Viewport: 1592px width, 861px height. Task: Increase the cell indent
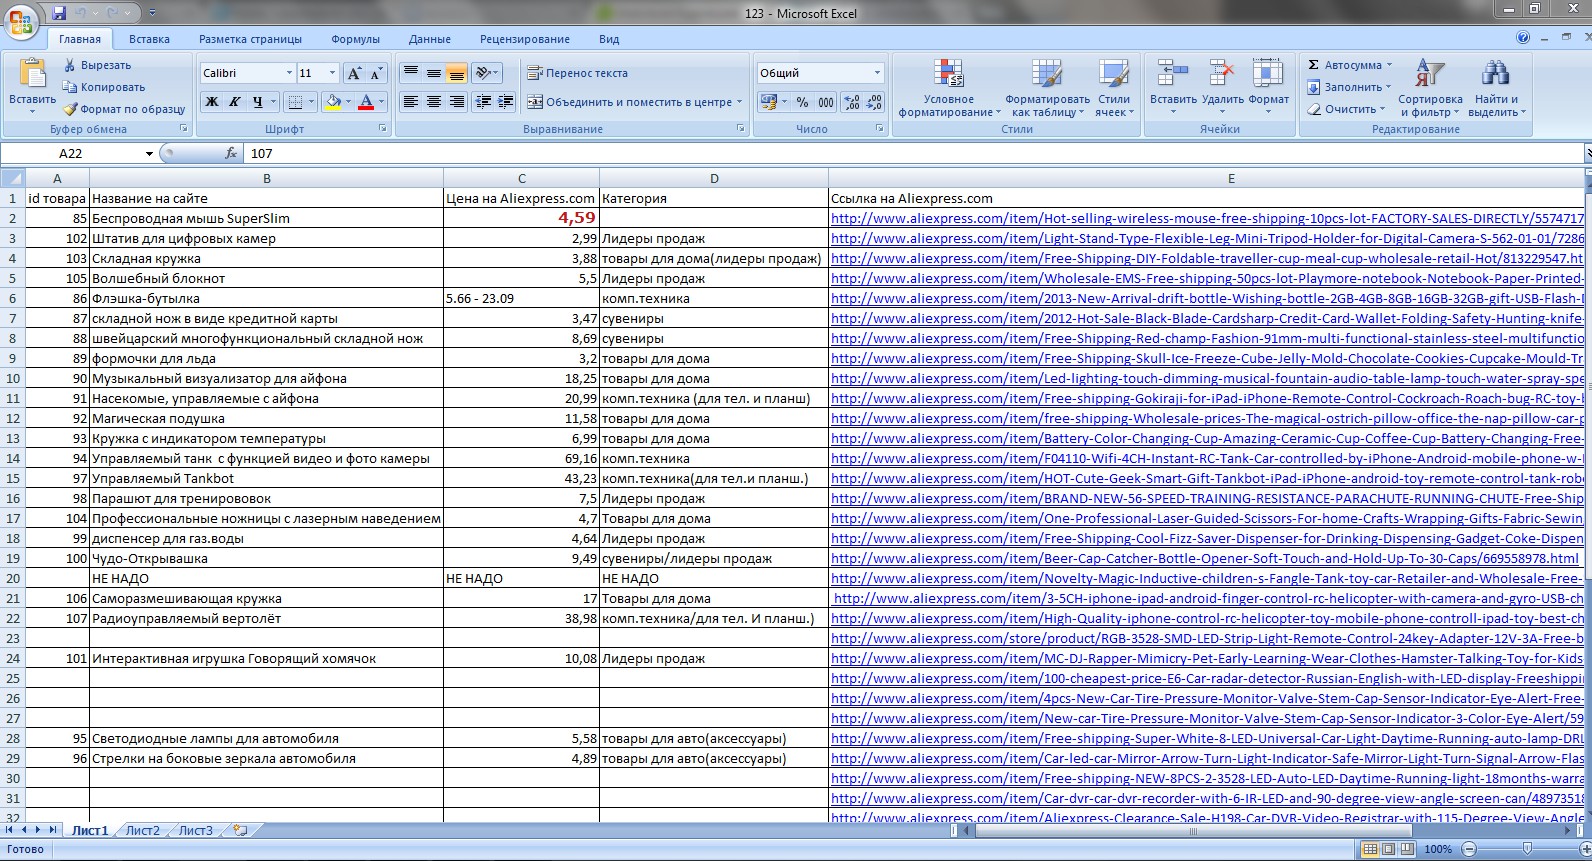coord(506,102)
